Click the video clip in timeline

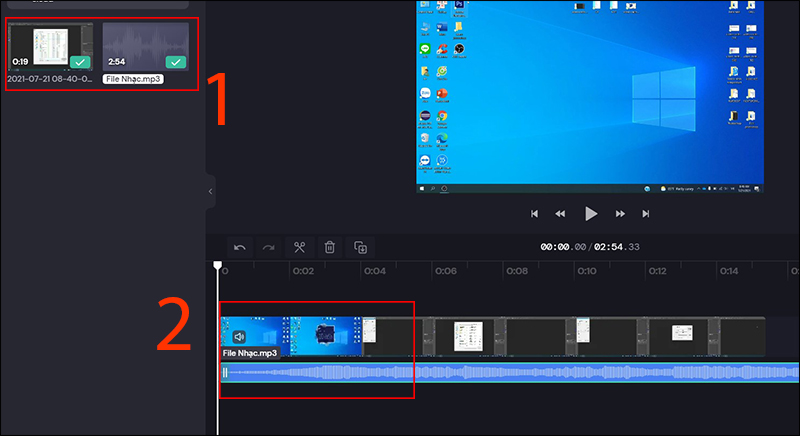(493, 336)
